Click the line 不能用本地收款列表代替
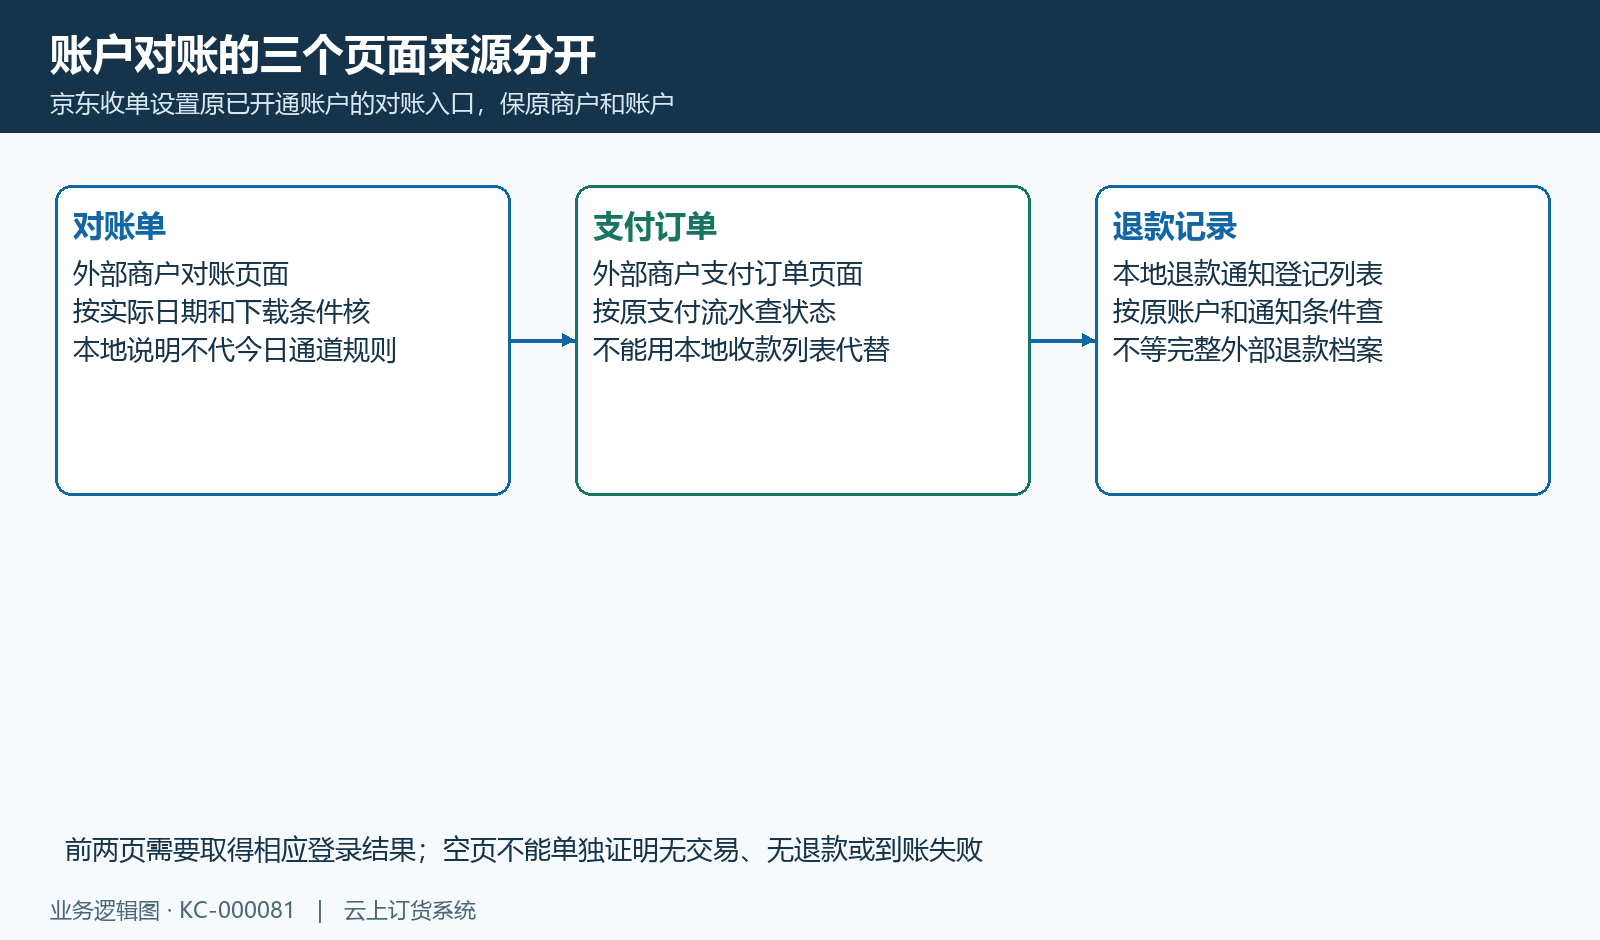Image resolution: width=1600 pixels, height=940 pixels. point(741,350)
